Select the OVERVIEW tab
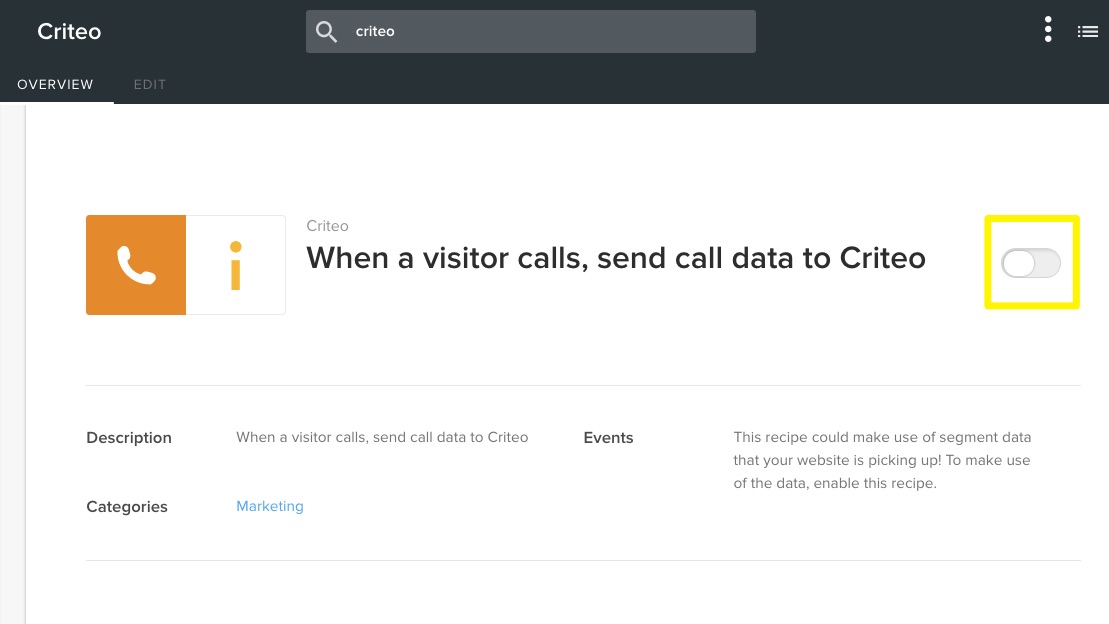This screenshot has height=624, width=1109. 55,85
